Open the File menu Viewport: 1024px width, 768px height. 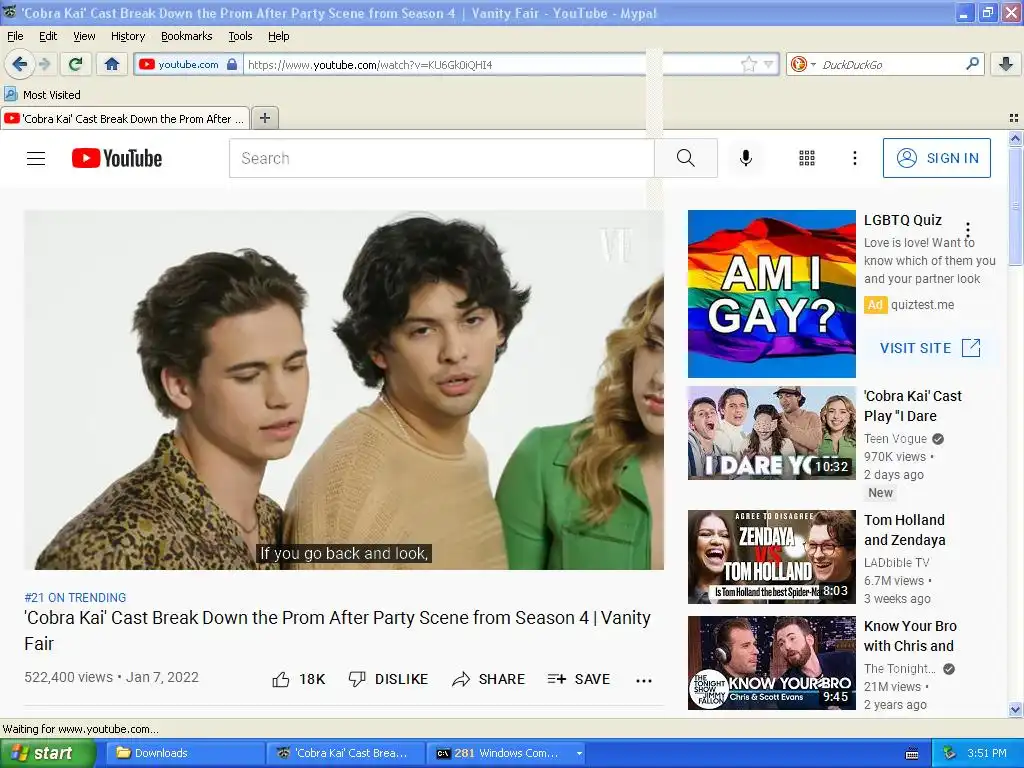pyautogui.click(x=15, y=36)
